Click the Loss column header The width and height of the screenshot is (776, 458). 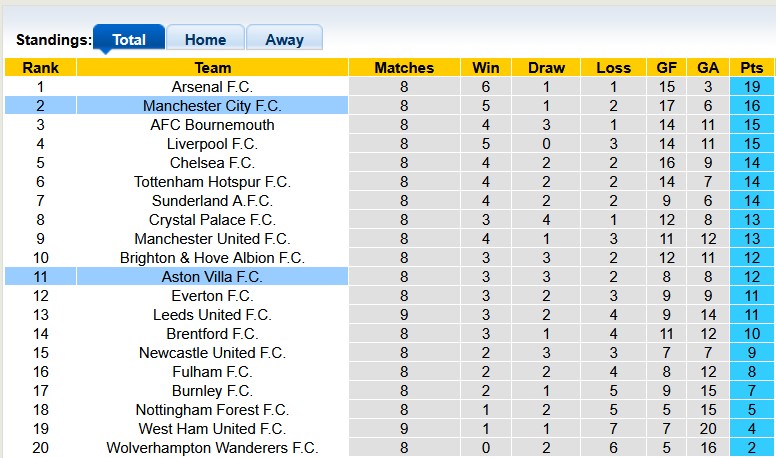(x=613, y=68)
